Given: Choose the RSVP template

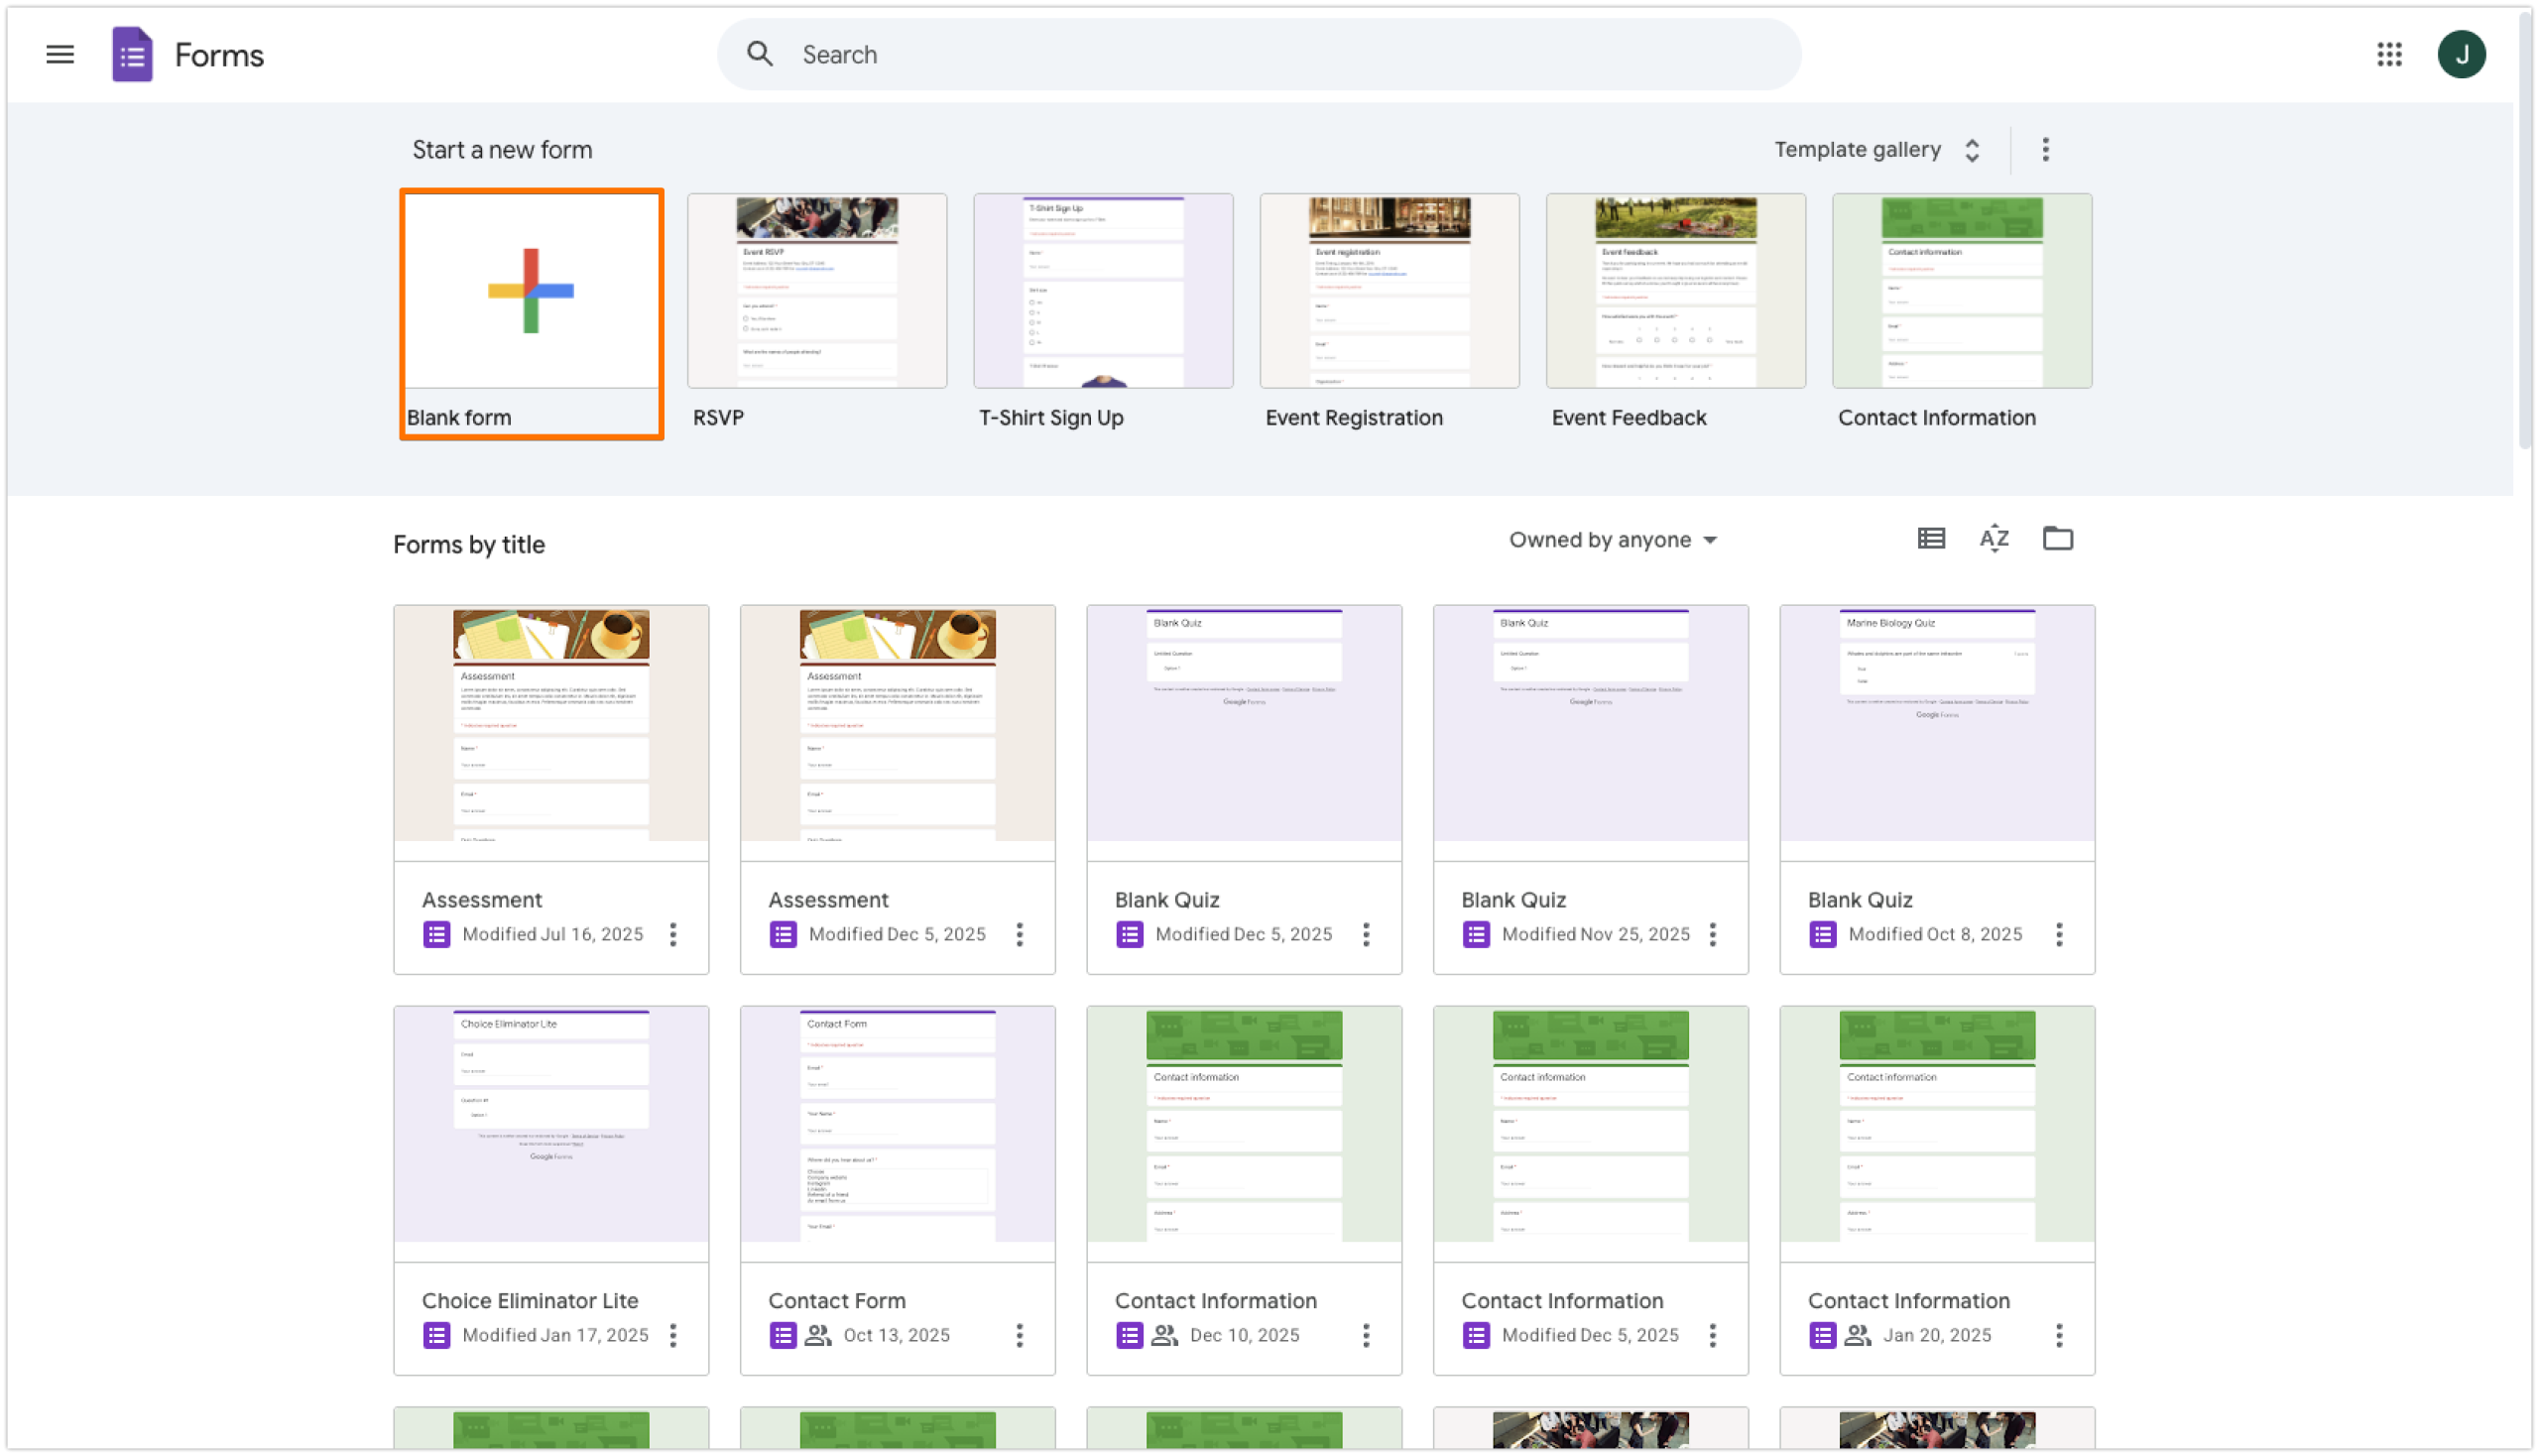Looking at the screenshot, I should pyautogui.click(x=817, y=291).
